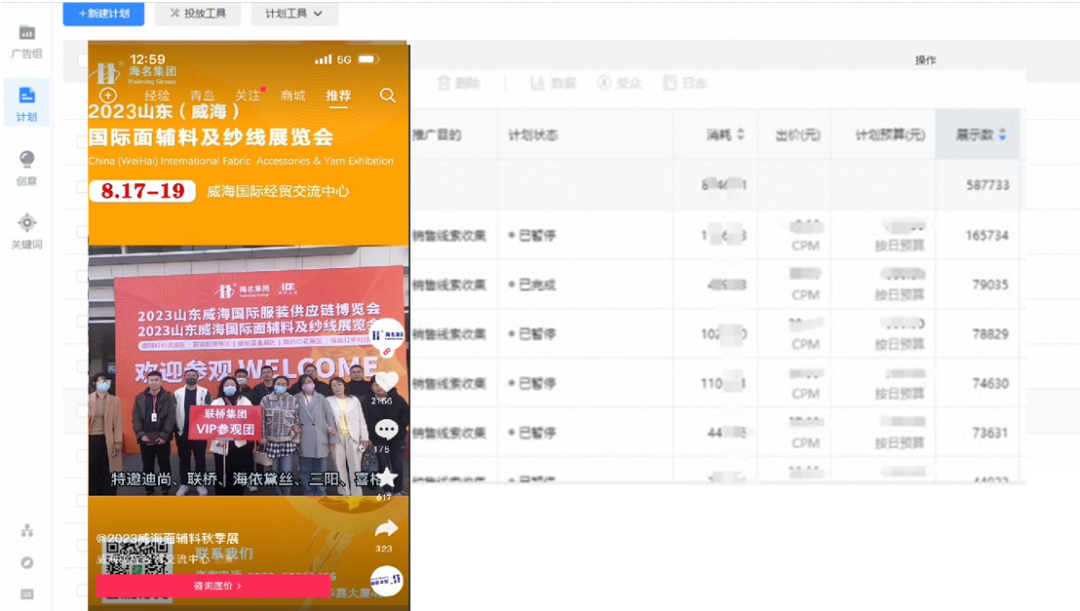Screen dimensions: 1080x611
Task: Click the compass icon in the sidebar
Action: [x=27, y=563]
